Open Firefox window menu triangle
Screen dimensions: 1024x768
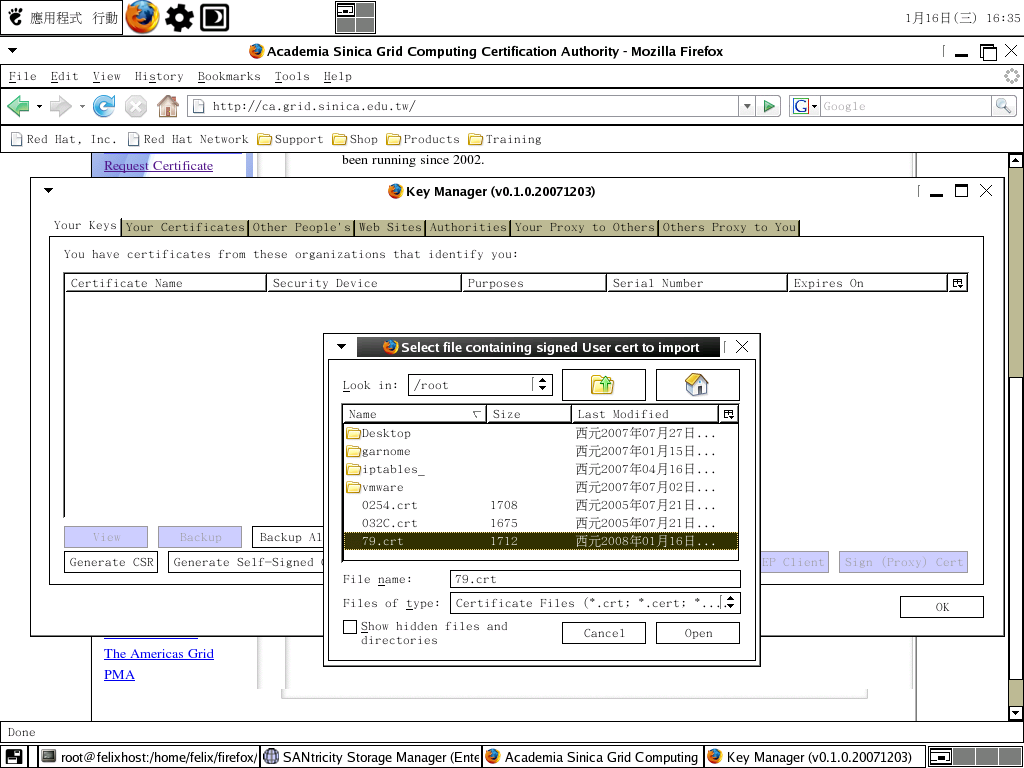point(12,50)
